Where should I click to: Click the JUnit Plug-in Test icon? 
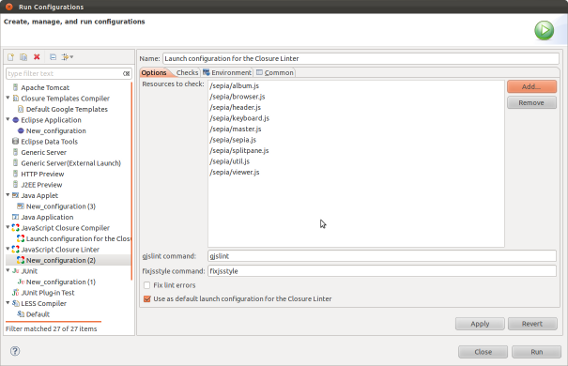(x=16, y=292)
